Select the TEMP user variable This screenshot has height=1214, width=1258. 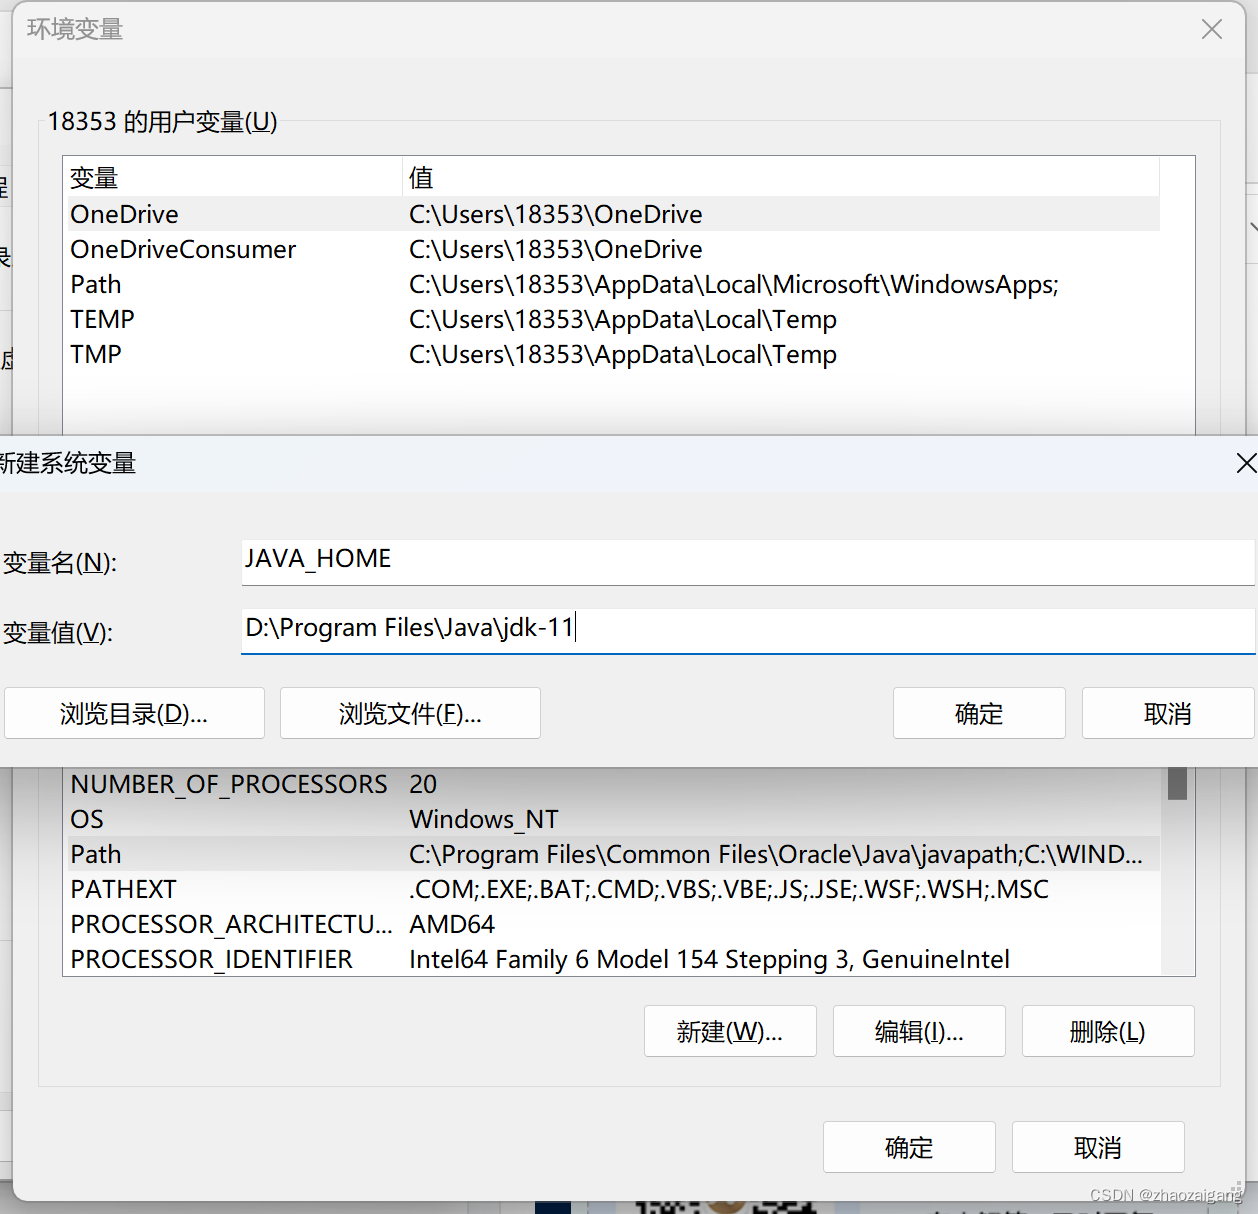click(x=400, y=319)
